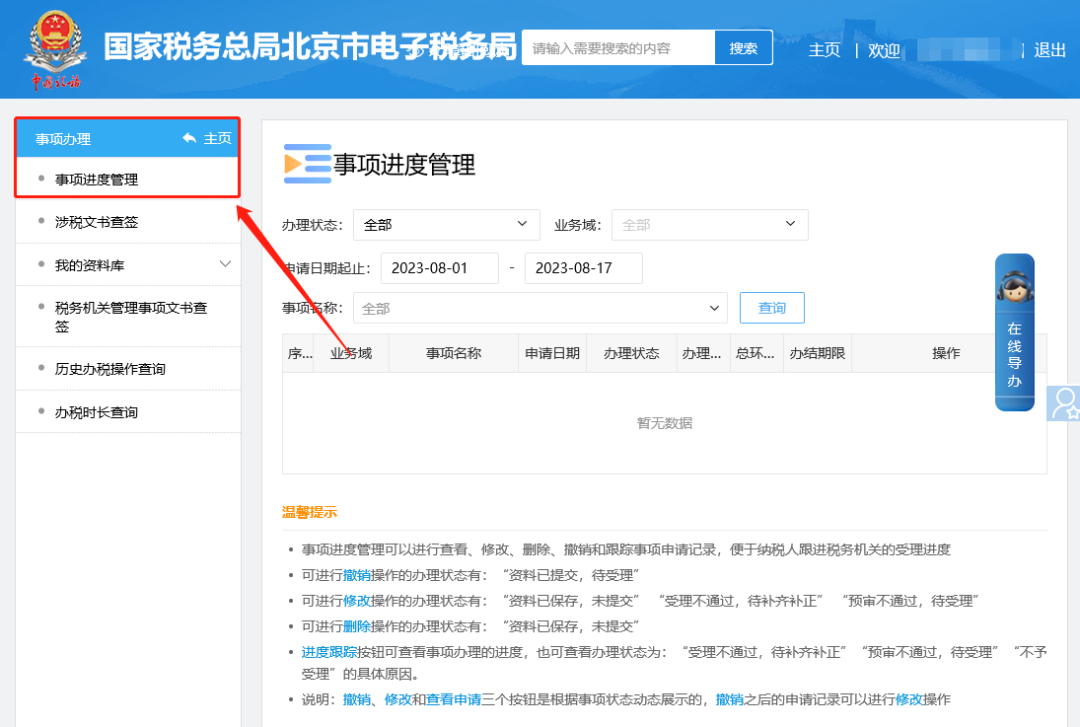
Task: Click the 搜索 button in header
Action: 743,48
